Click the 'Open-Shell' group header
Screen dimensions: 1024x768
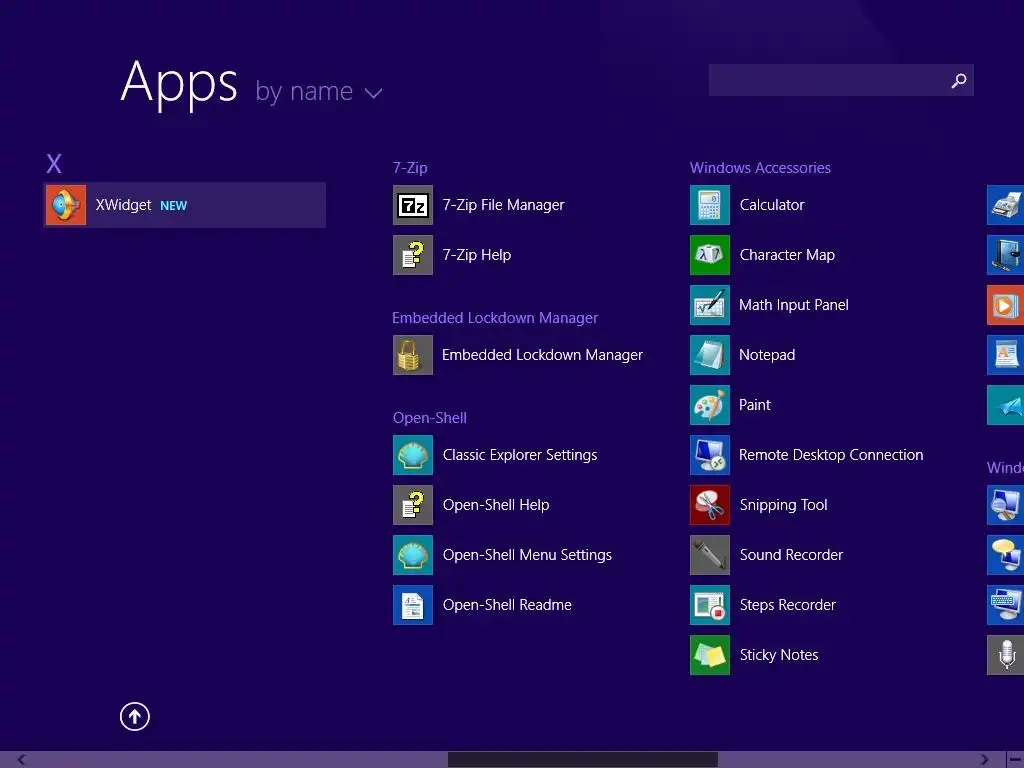pos(430,418)
